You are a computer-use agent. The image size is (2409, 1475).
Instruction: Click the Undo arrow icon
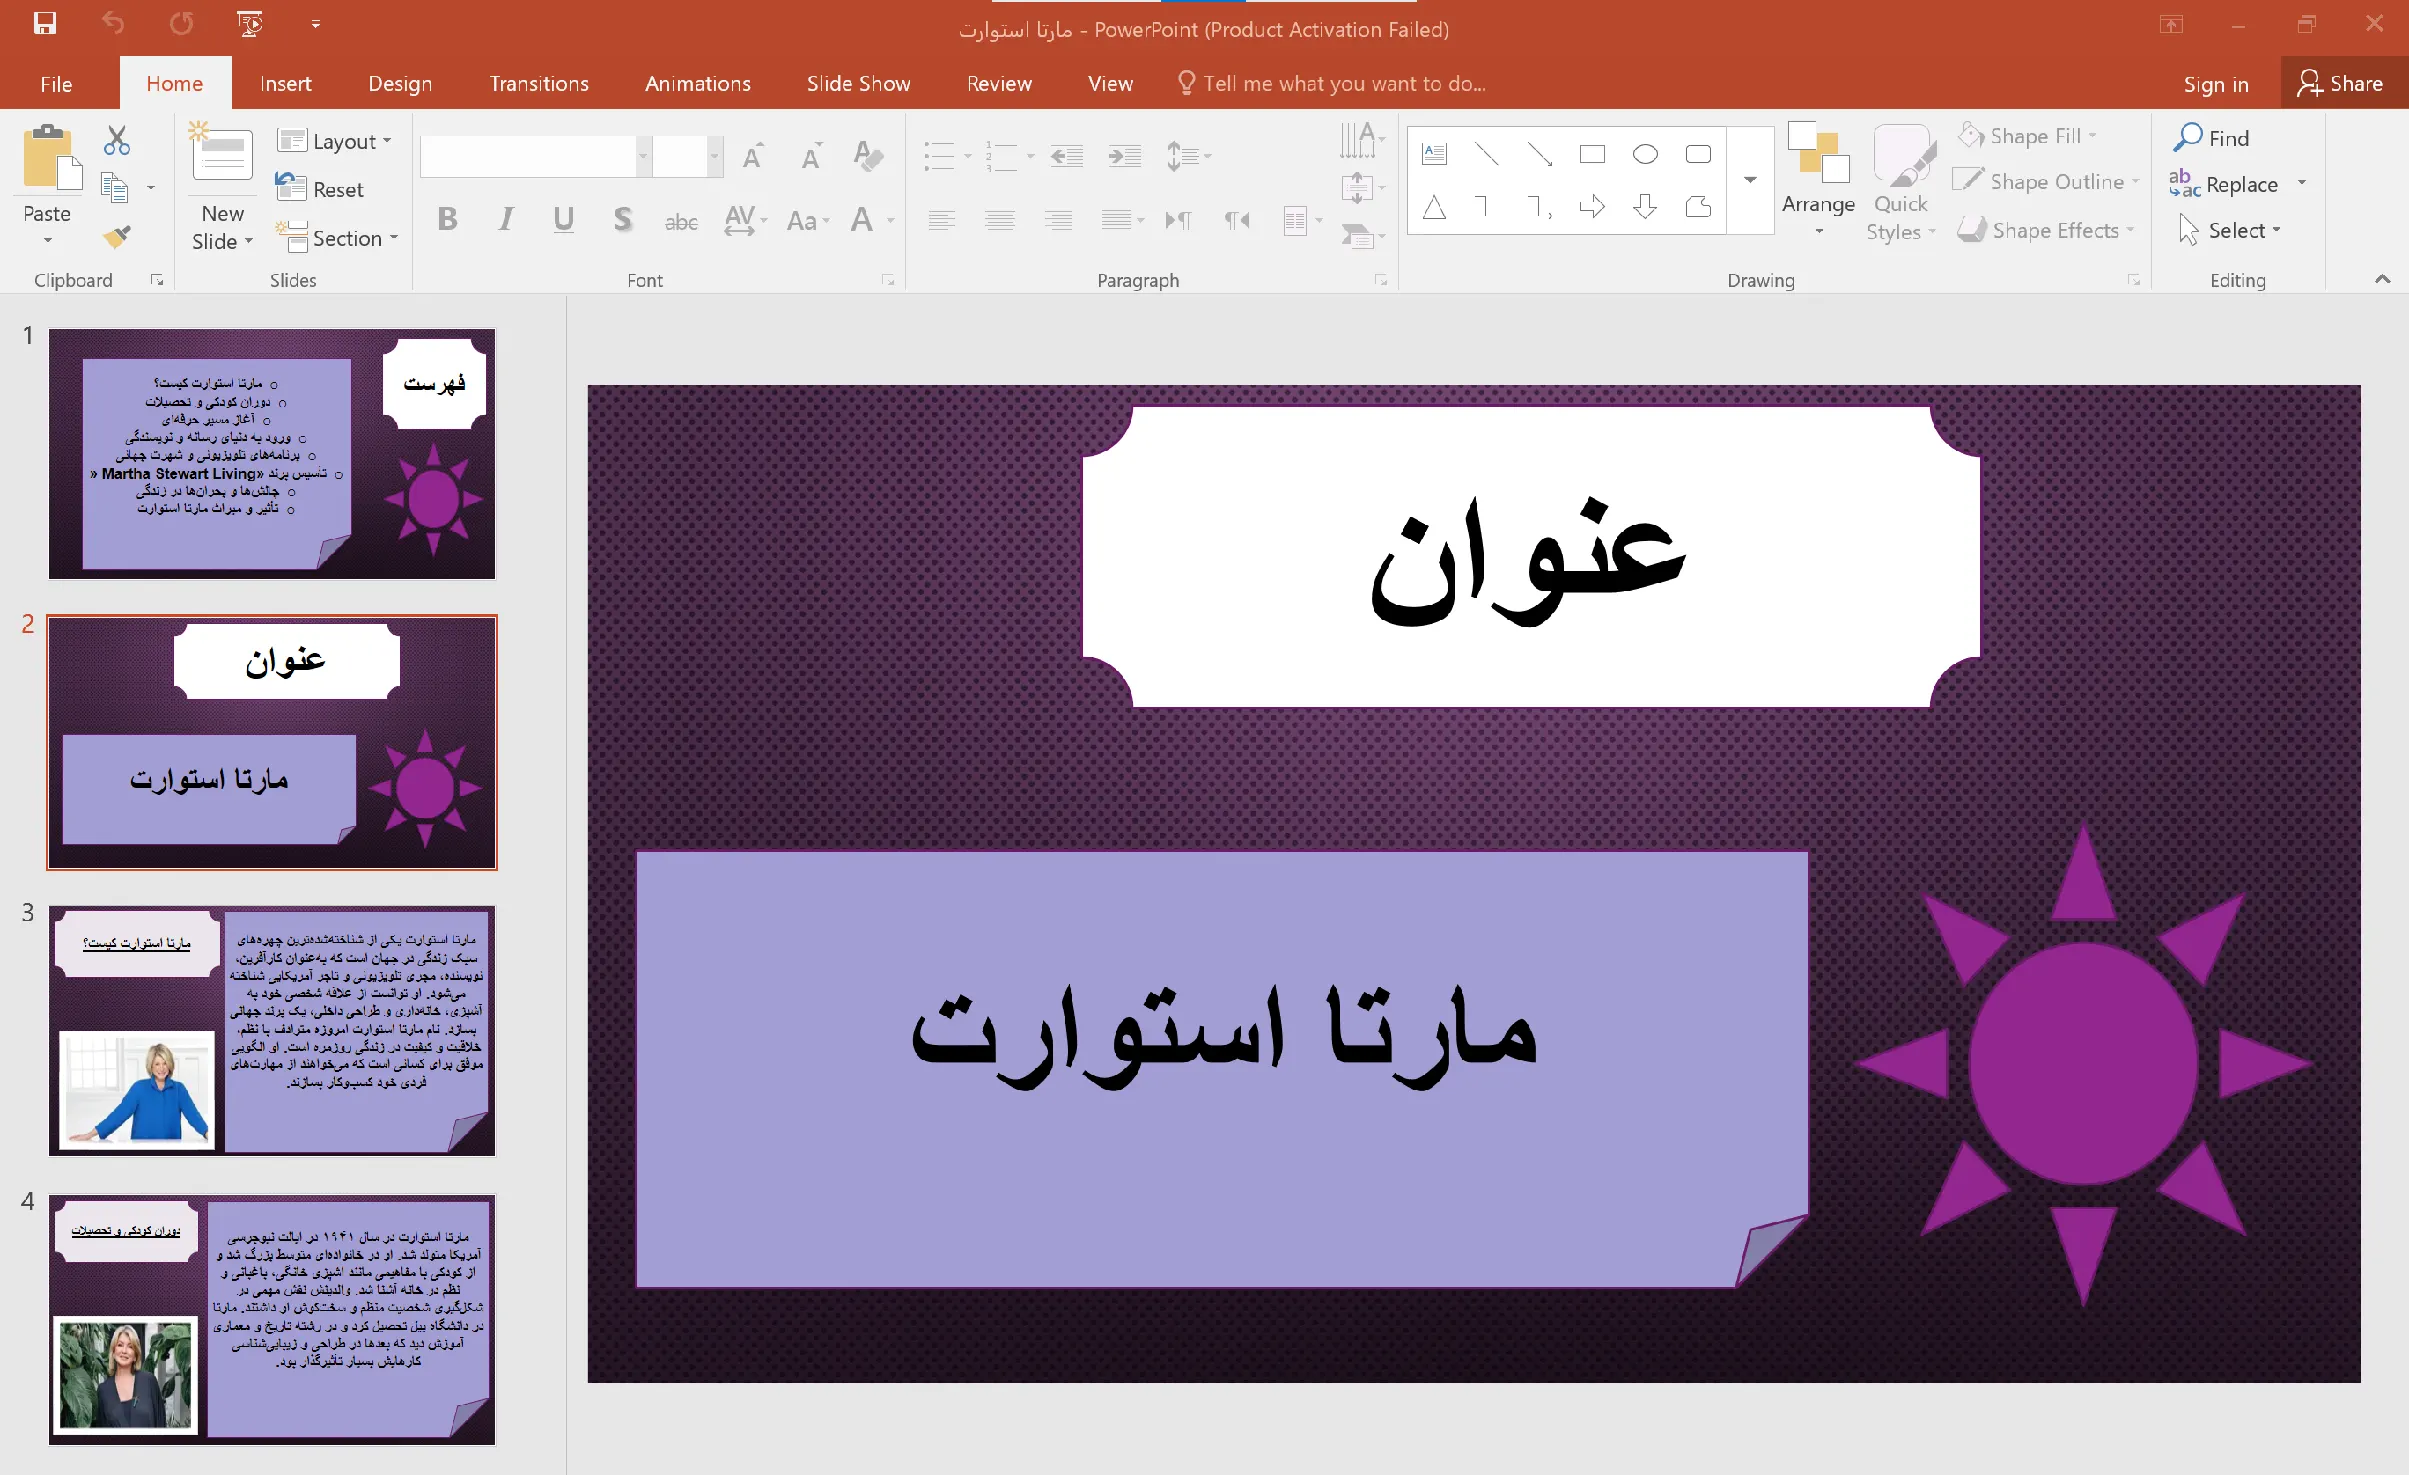[113, 24]
